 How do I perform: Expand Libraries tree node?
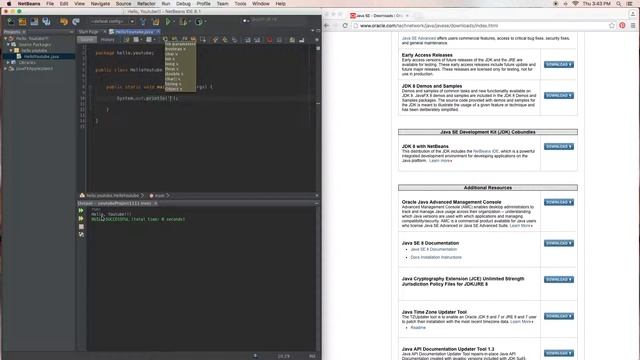point(8,62)
